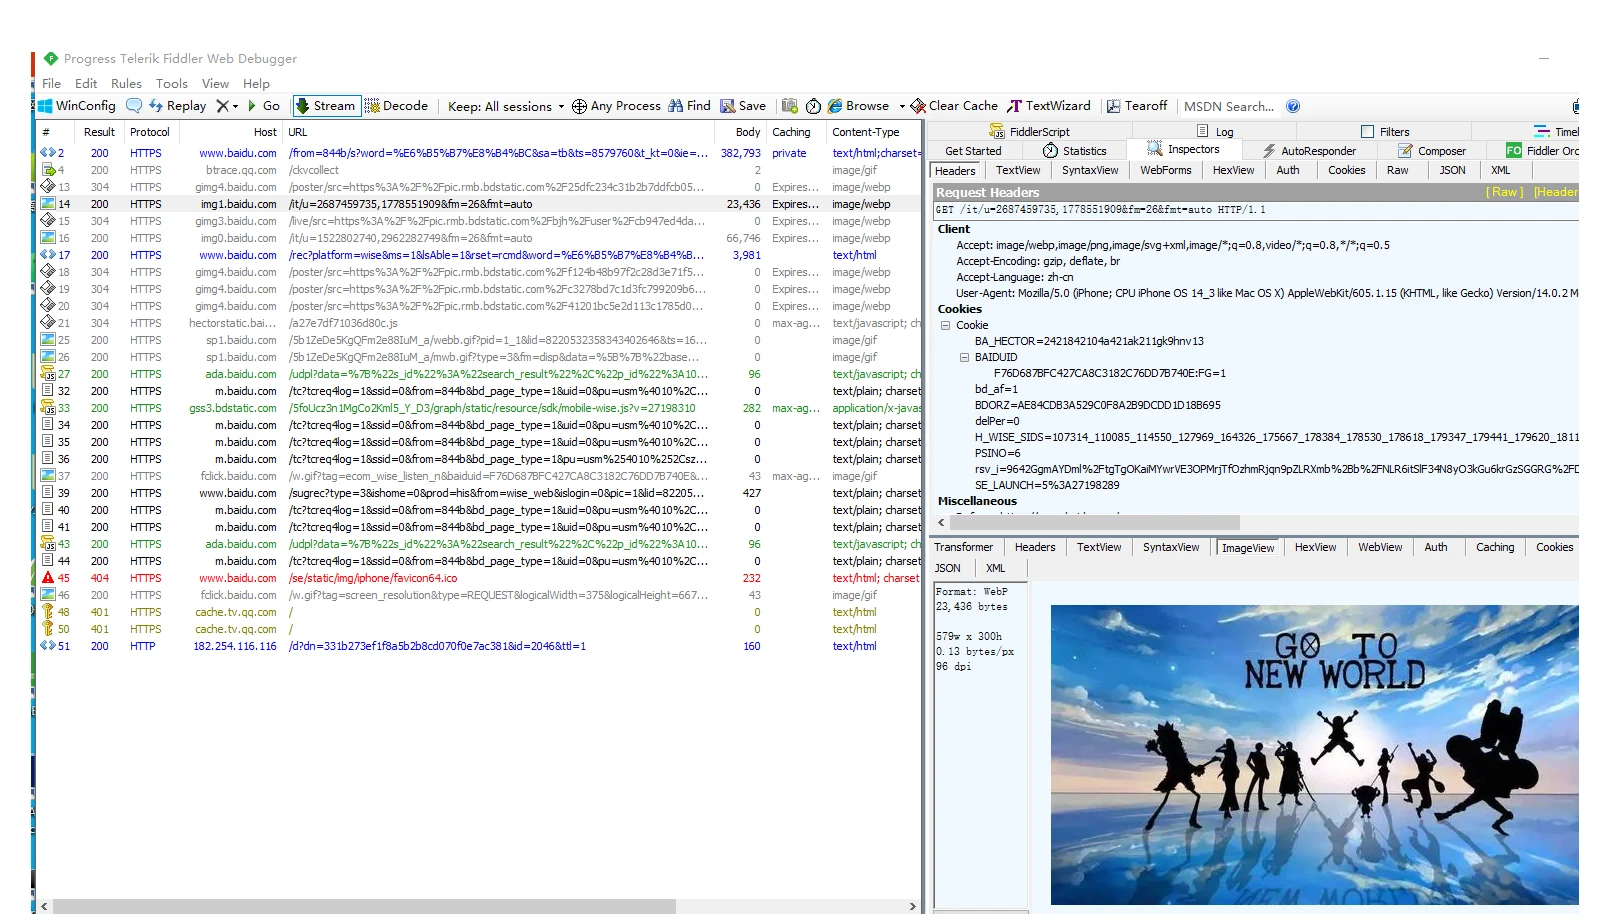Switch request inspector to TextView
Screen dimensions: 1608x922
pos(1018,170)
